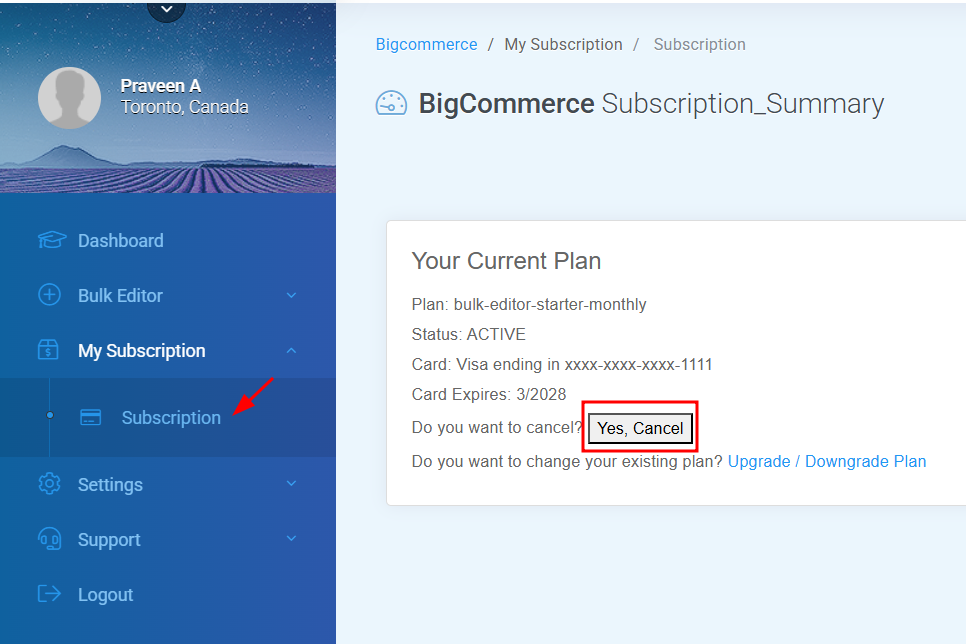Click the Bulk Editor plus circle icon
Viewport: 966px width, 644px height.
(x=49, y=295)
